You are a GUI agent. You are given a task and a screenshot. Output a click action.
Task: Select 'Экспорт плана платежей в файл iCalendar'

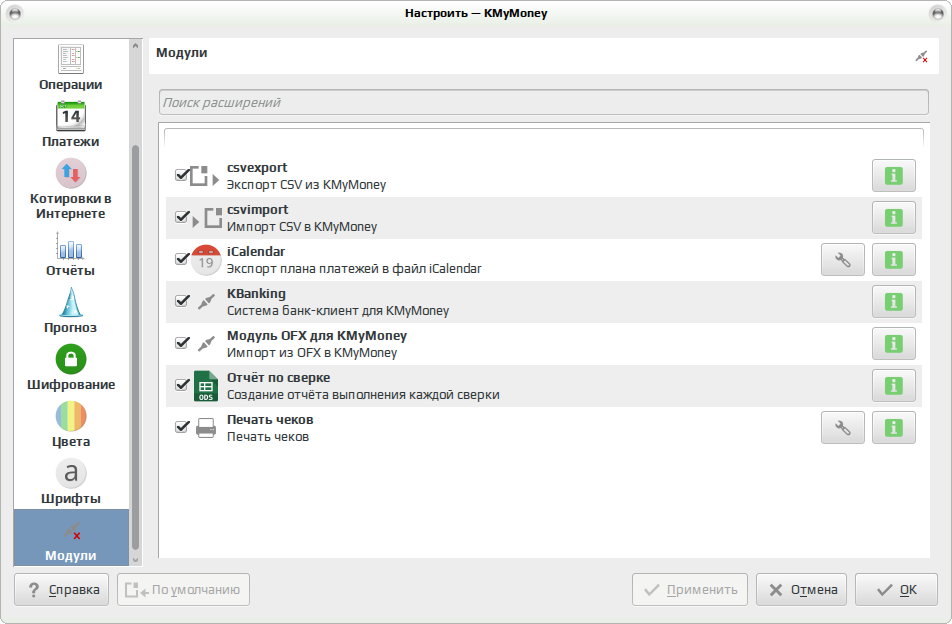click(354, 268)
